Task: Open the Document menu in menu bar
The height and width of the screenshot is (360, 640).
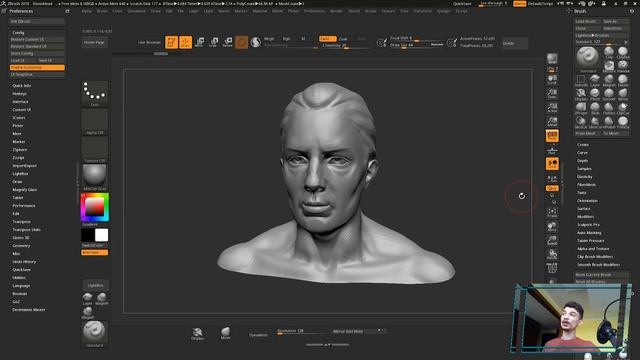Action: pos(136,11)
